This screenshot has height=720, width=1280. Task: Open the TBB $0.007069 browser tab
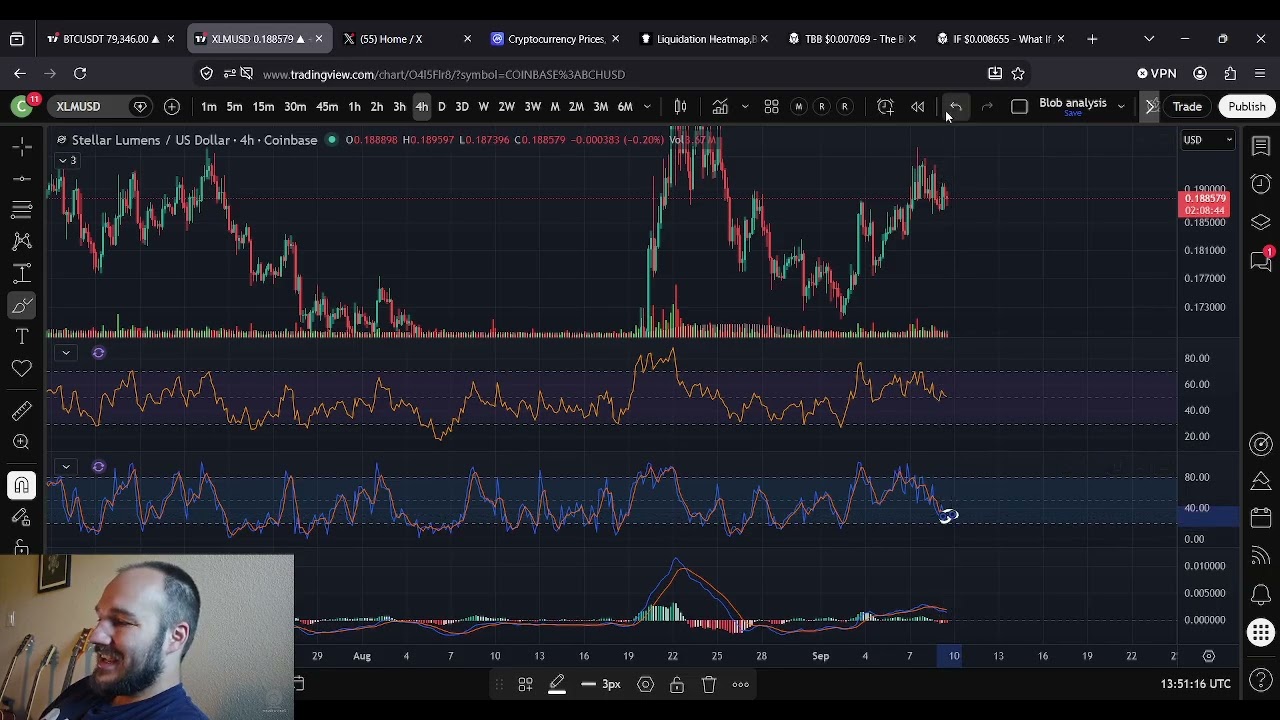[853, 39]
